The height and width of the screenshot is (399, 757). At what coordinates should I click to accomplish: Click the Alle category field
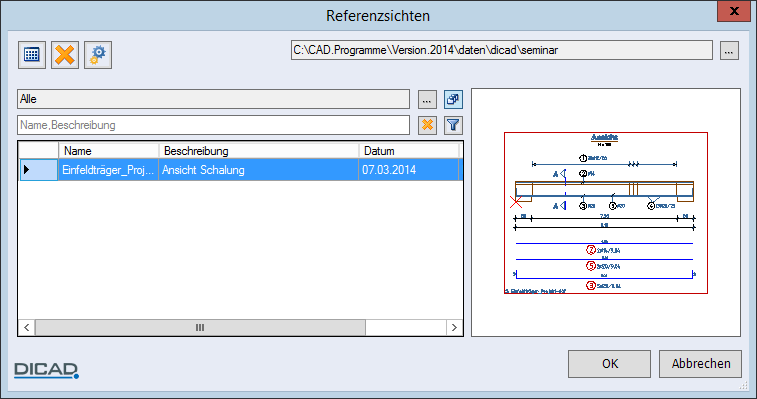tap(213, 99)
